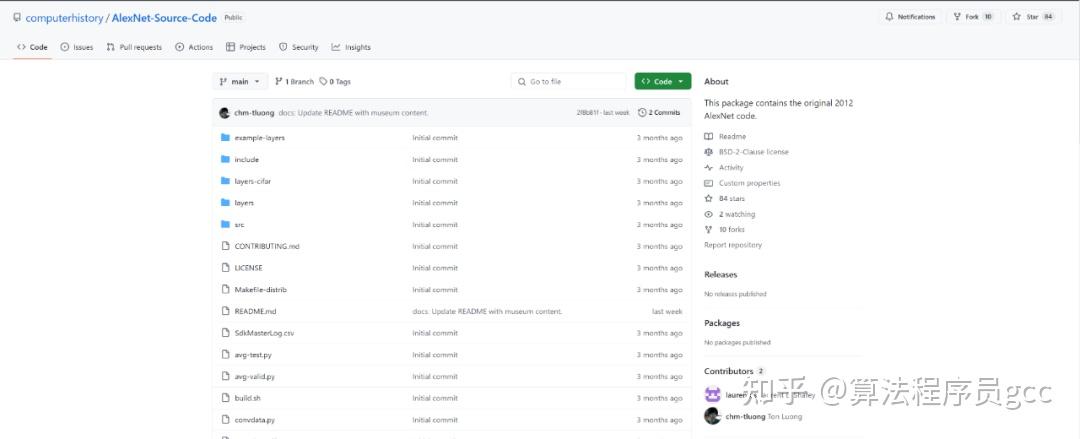Click the Fork repository icon
Viewport: 1080px width, 439px height.
(x=958, y=17)
